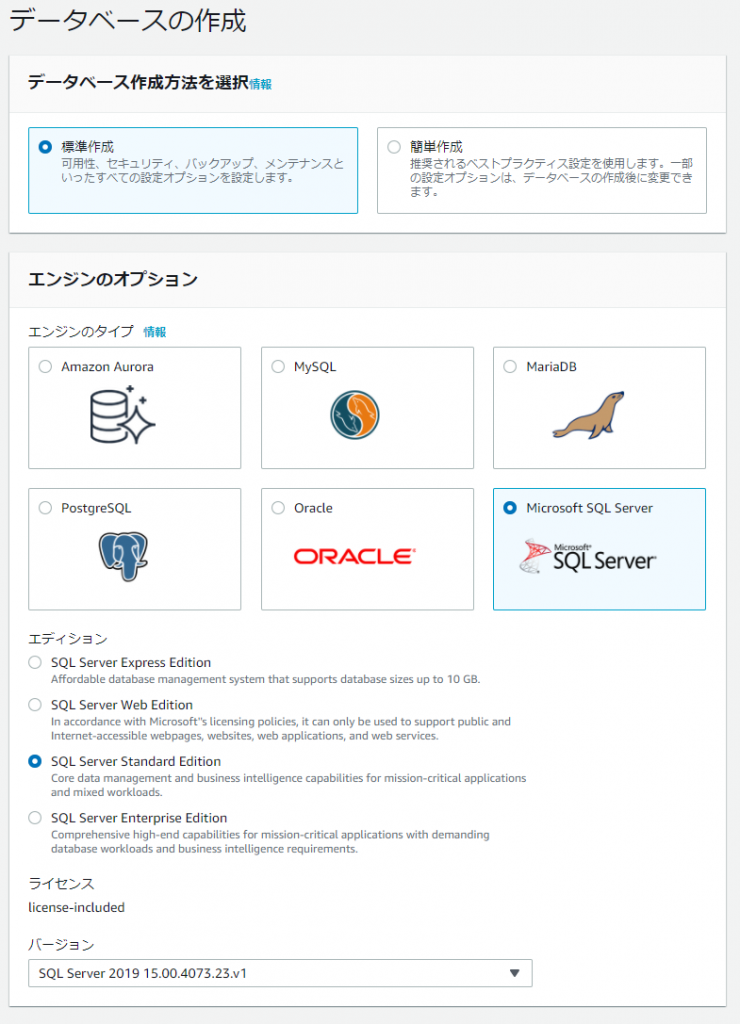
Task: Click the 簡単作成 description text
Action: point(551,178)
